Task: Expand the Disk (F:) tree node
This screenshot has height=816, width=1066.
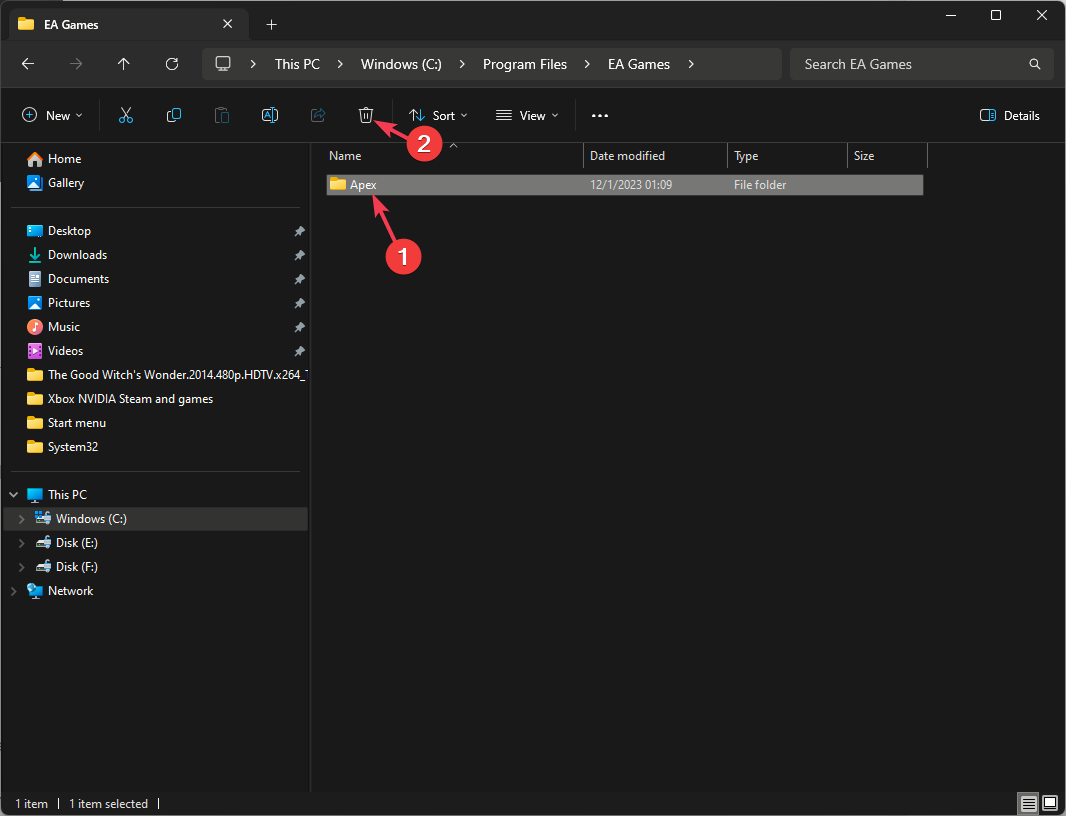Action: pyautogui.click(x=22, y=567)
